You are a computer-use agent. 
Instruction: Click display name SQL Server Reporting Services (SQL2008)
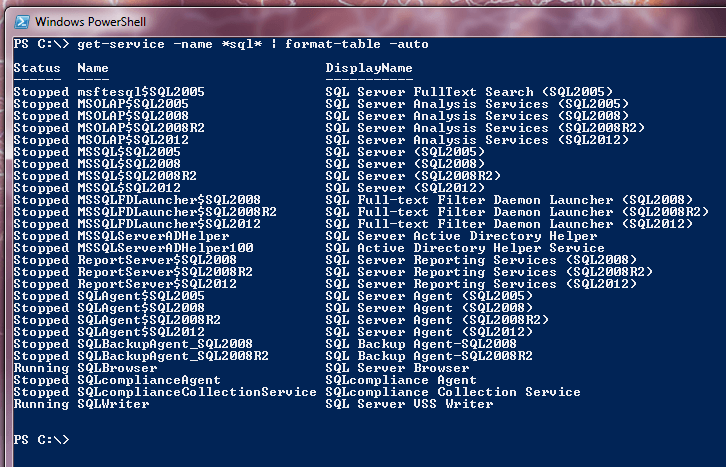481,261
